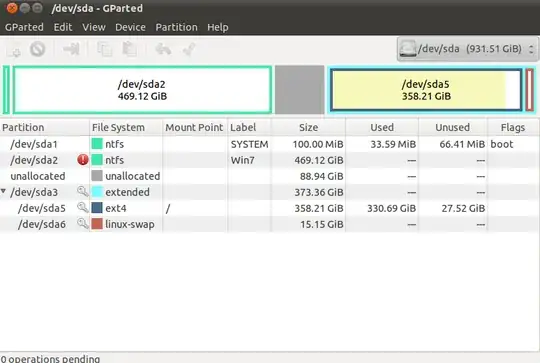Click the key icon beside /dev/sda5

pyautogui.click(x=83, y=207)
